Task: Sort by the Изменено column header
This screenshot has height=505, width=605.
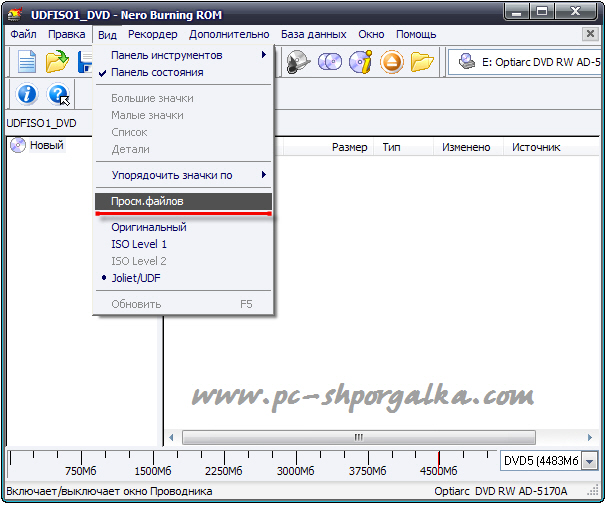Action: pos(468,147)
